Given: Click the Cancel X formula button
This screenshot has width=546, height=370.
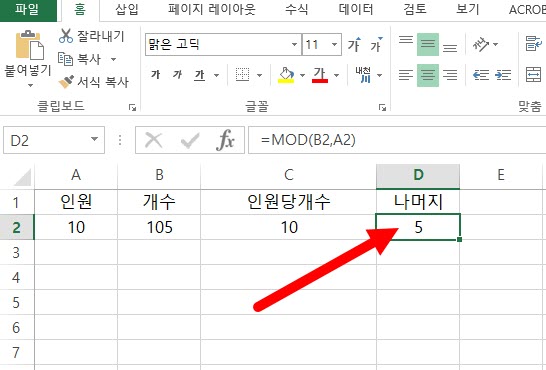Looking at the screenshot, I should click(x=154, y=141).
